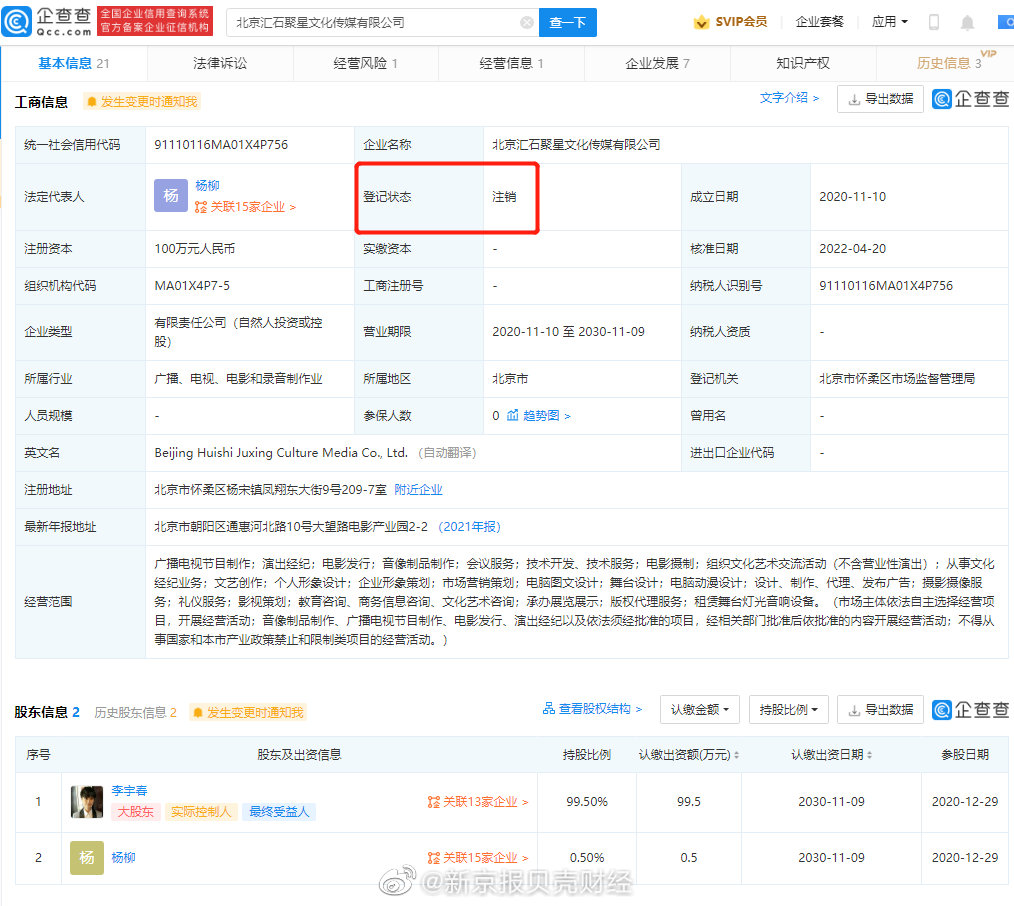Select 广播、电视、电影和录音制作业 industry text

click(238, 378)
